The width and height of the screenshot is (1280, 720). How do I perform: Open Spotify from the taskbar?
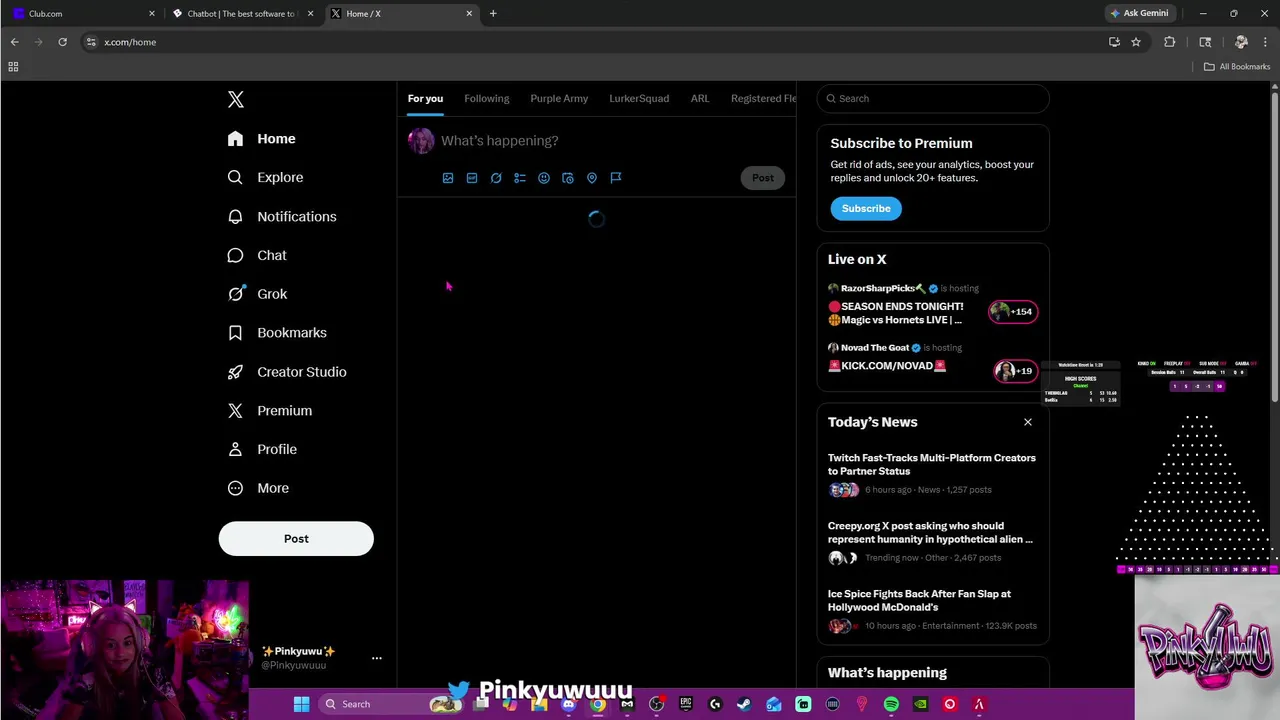(891, 704)
